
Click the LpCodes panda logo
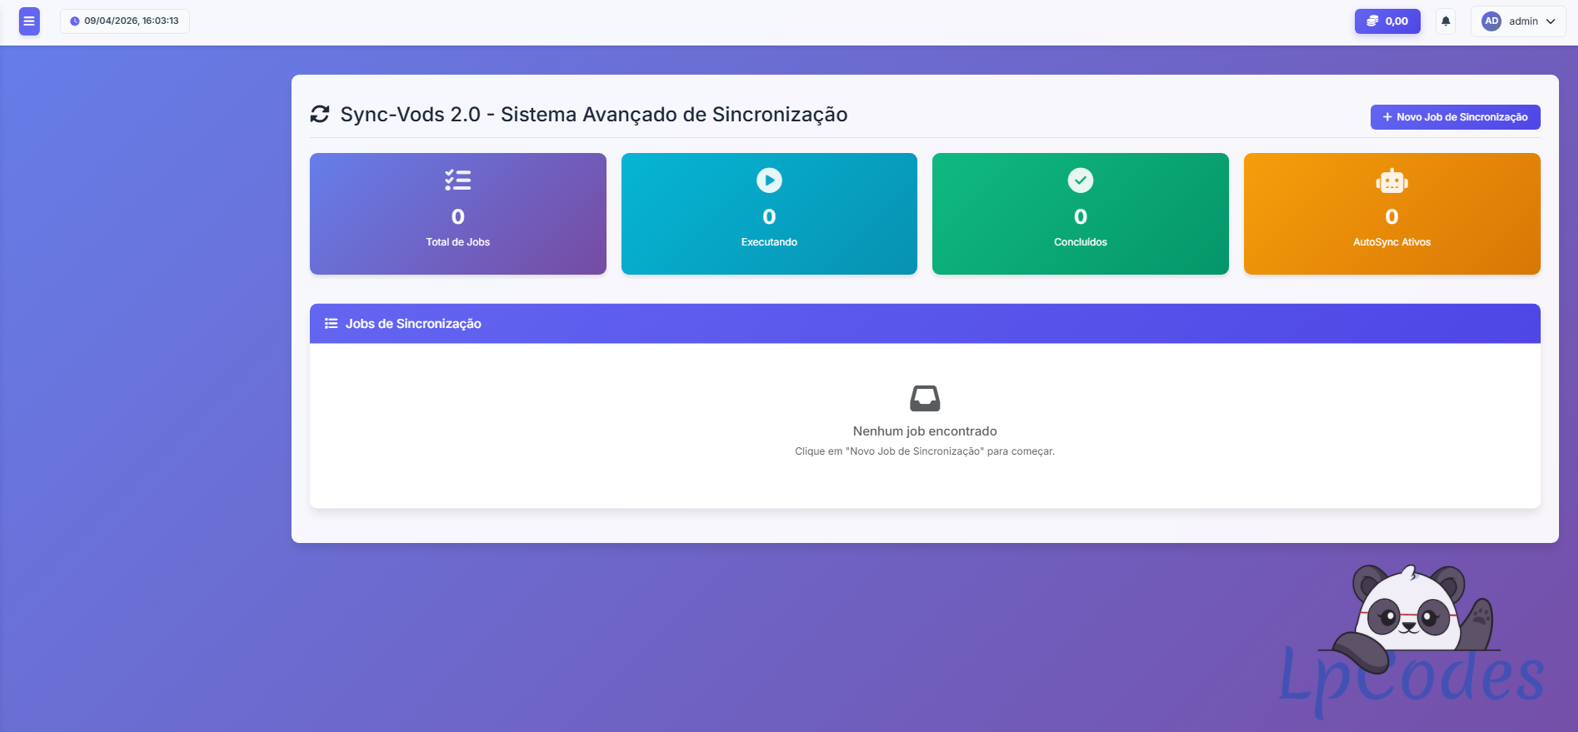(x=1411, y=640)
